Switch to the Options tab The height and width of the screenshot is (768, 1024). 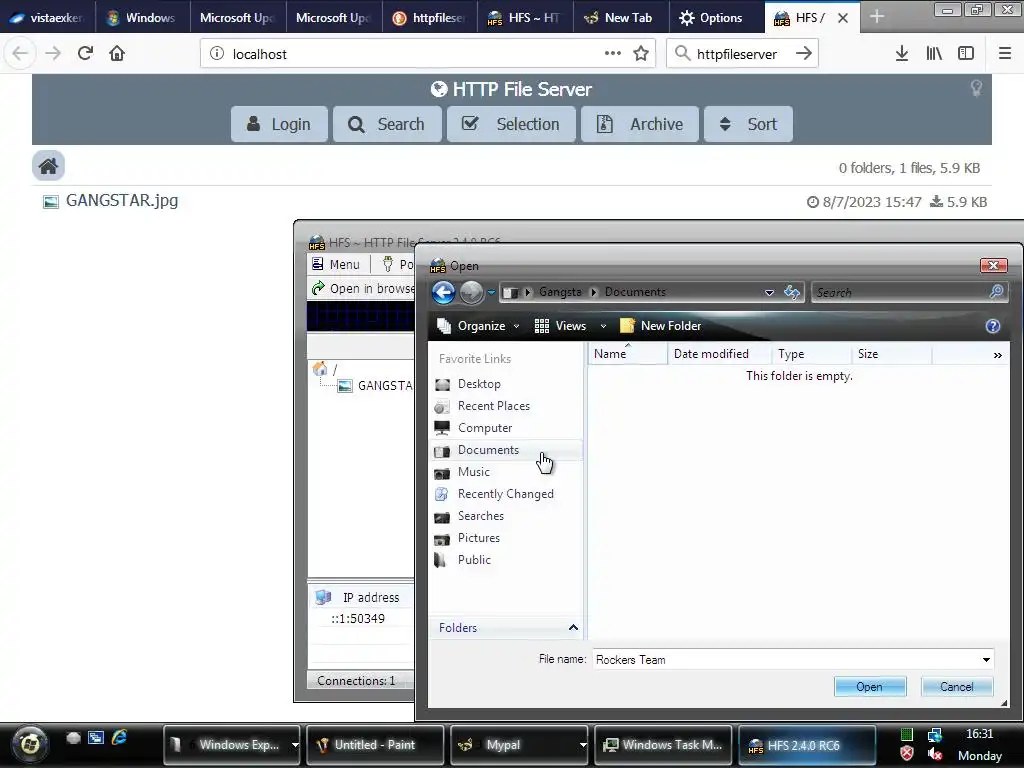pos(716,17)
